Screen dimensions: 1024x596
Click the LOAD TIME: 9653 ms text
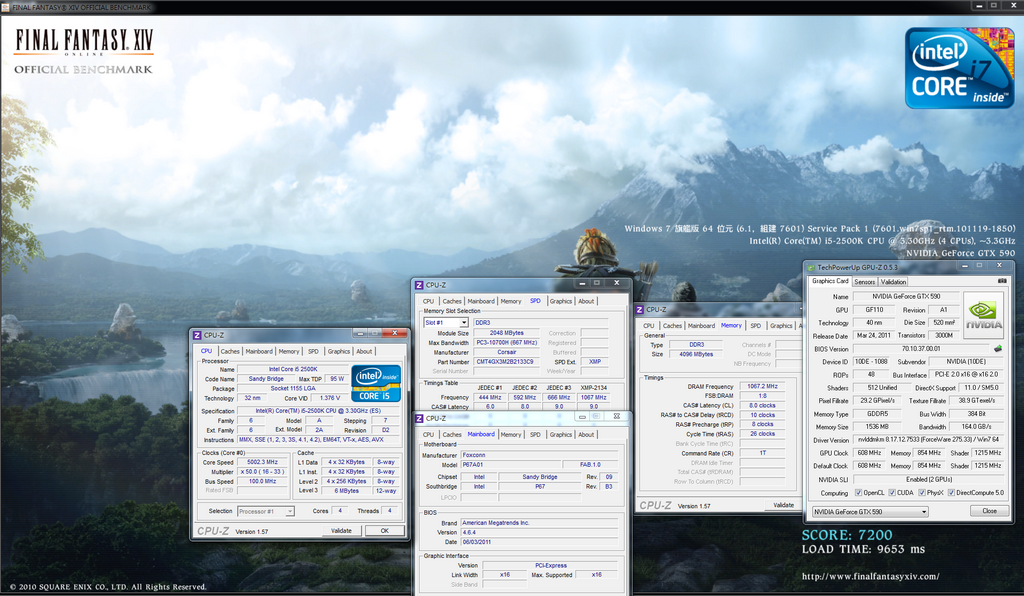tap(863, 550)
